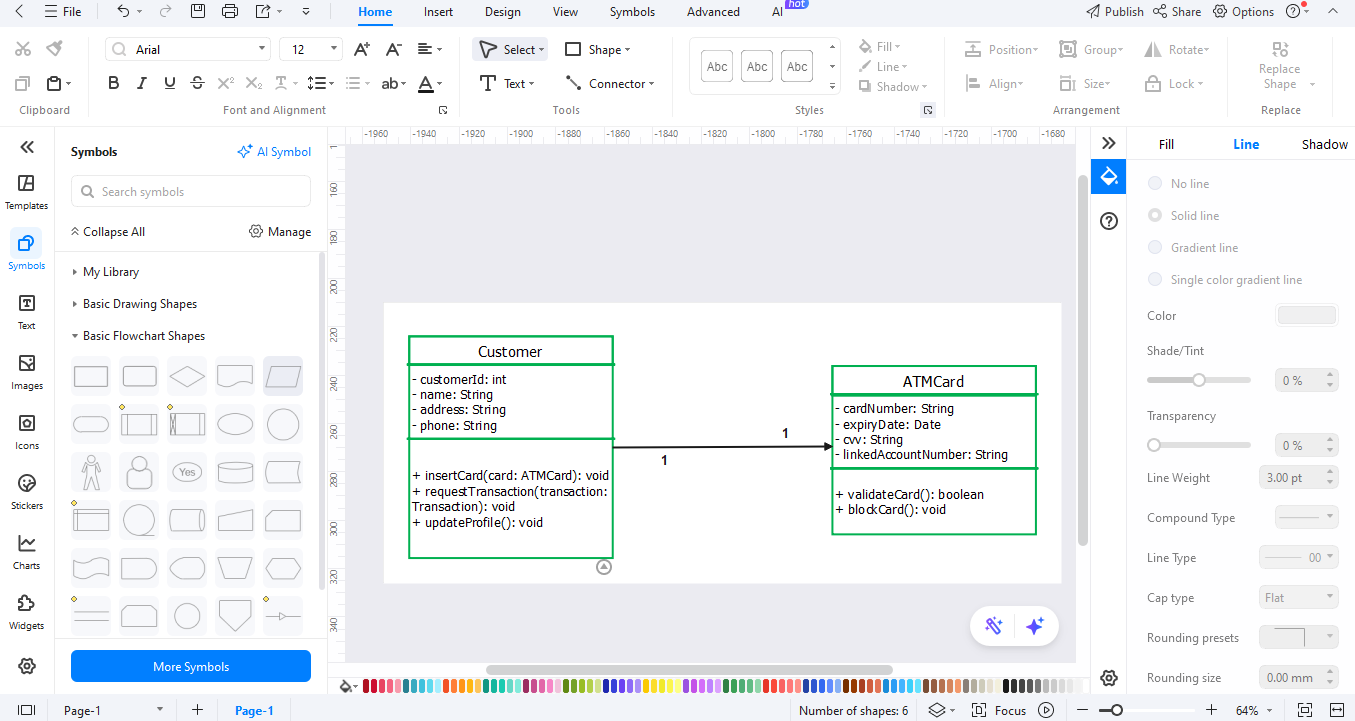Image resolution: width=1355 pixels, height=721 pixels.
Task: Open the Text sidebar panel
Action: tap(27, 311)
